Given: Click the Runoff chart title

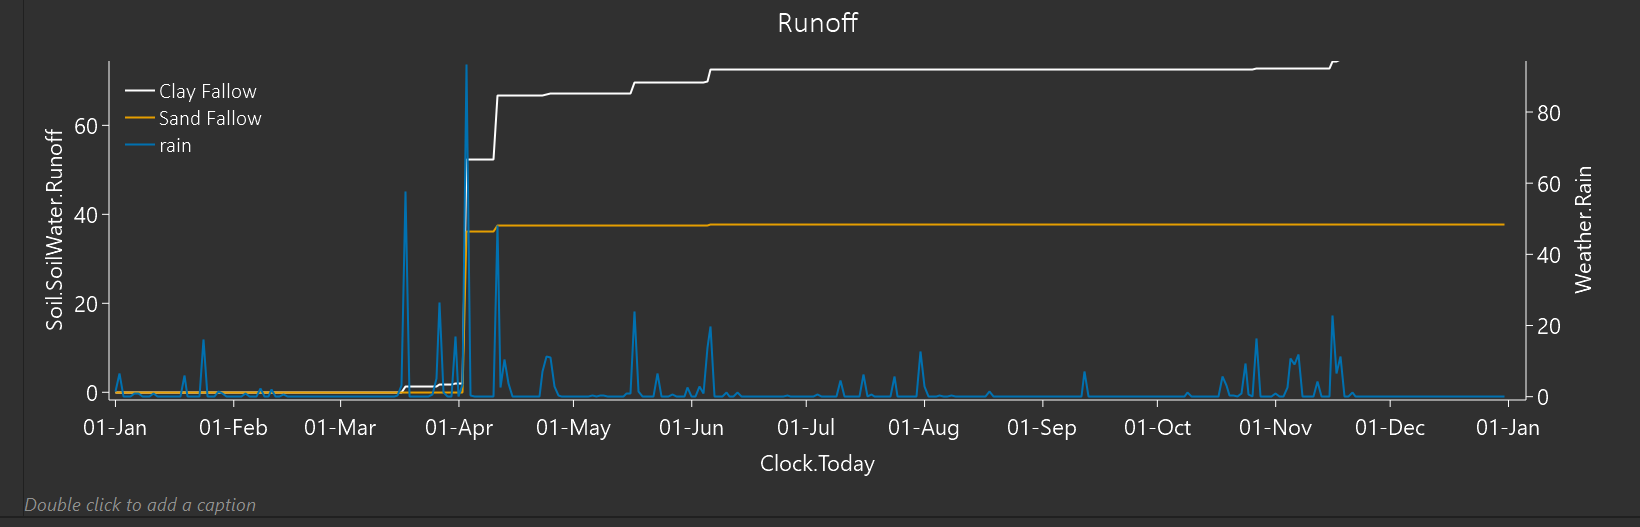Looking at the screenshot, I should tap(817, 23).
